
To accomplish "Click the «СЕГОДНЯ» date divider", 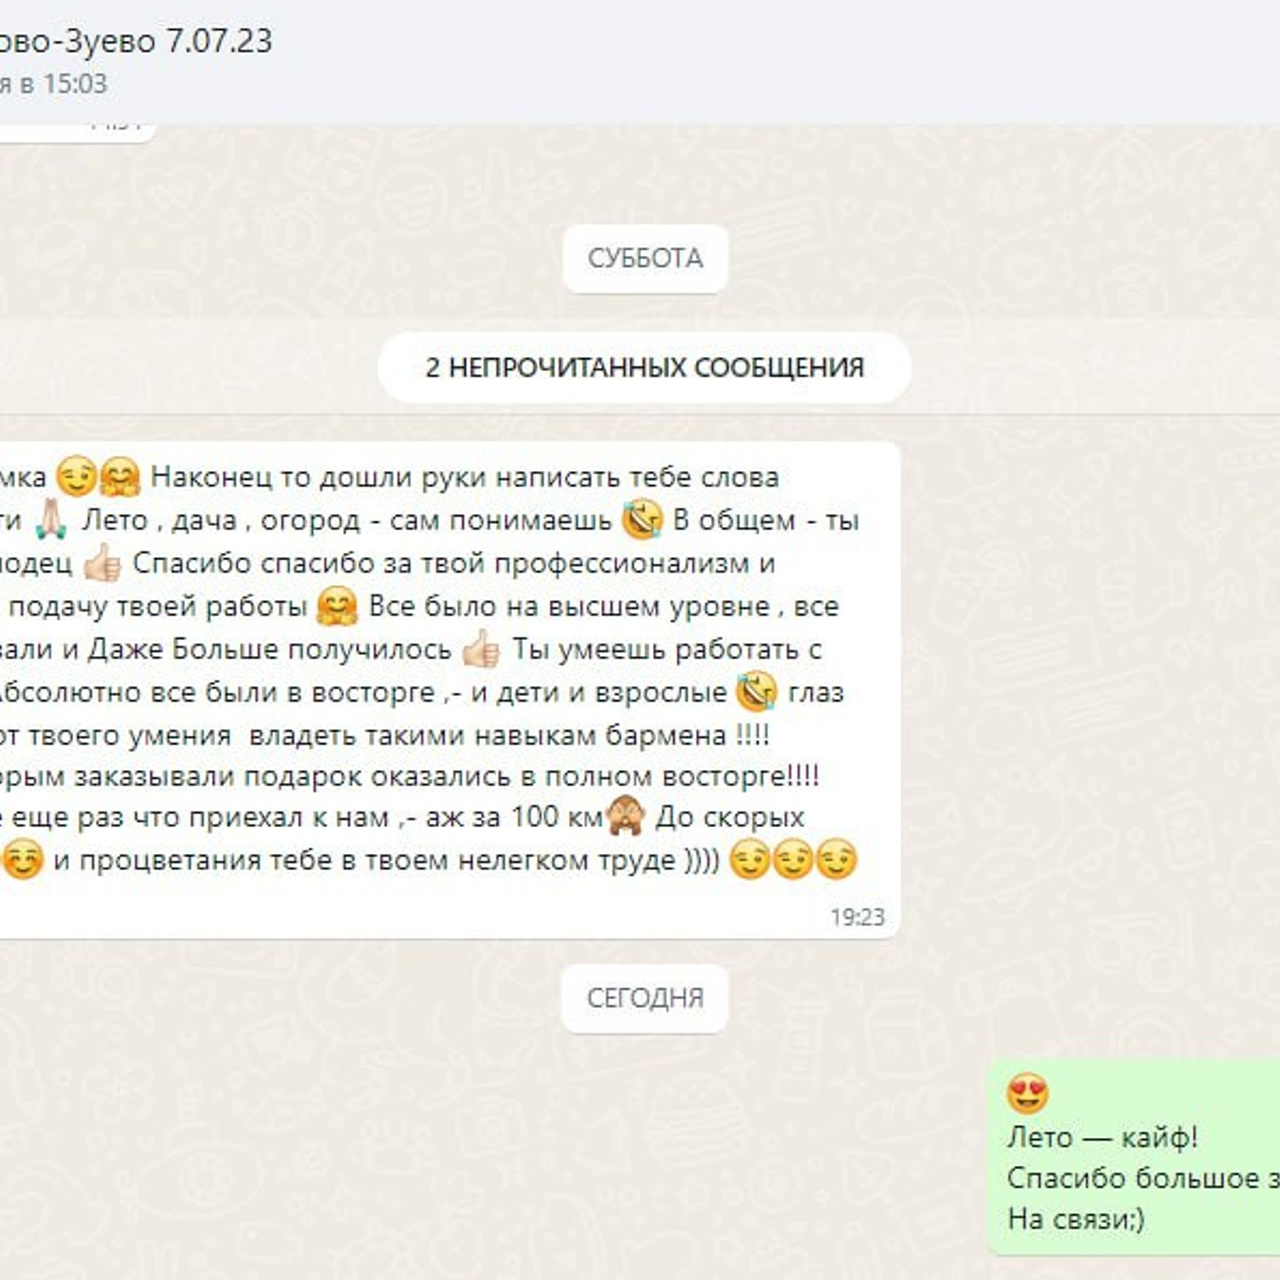I will [646, 997].
